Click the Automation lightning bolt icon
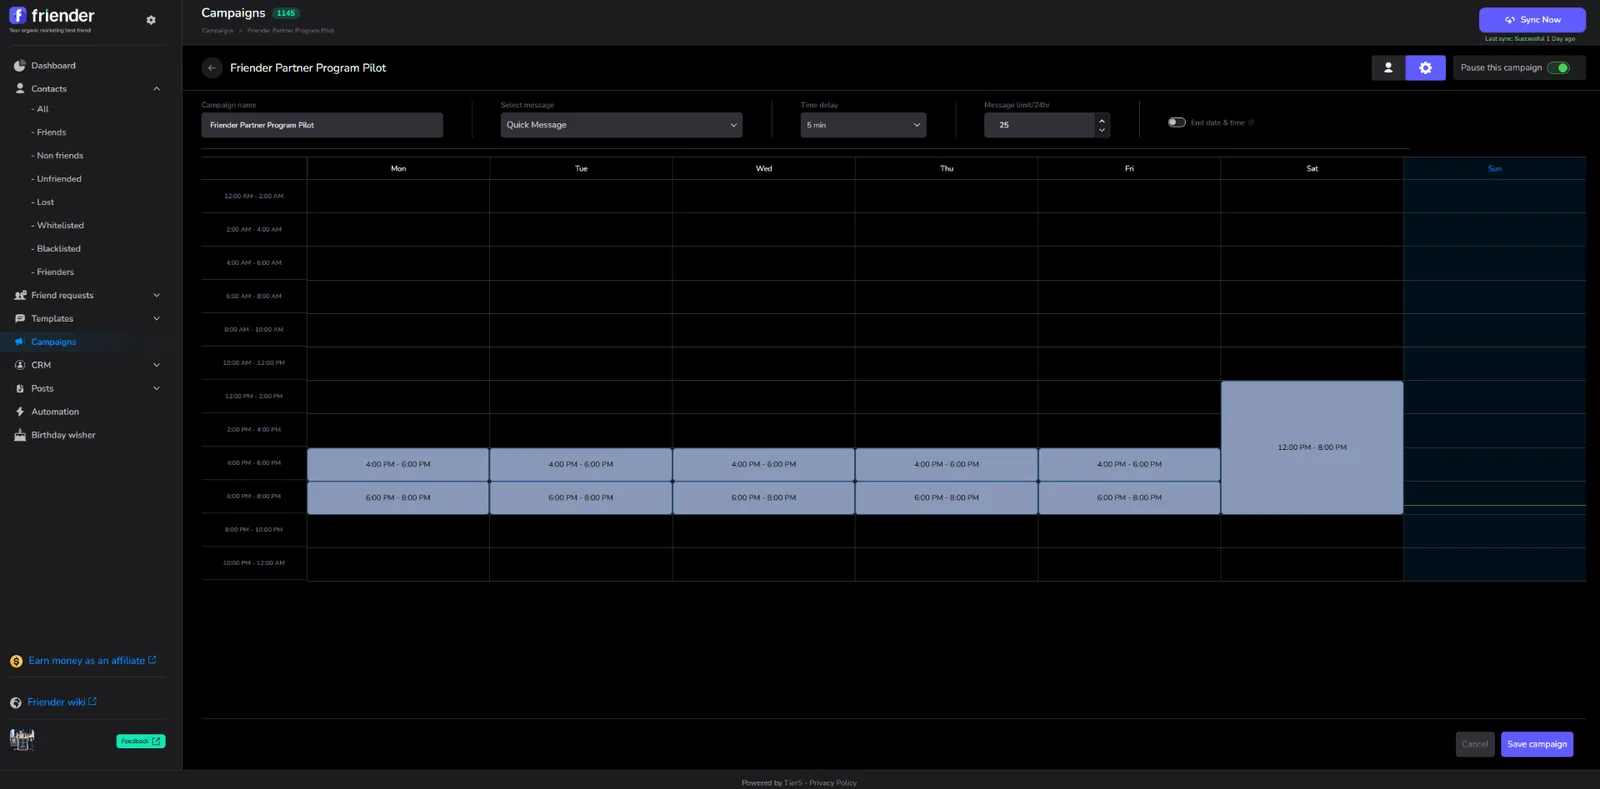The height and width of the screenshot is (789, 1600). 20,412
